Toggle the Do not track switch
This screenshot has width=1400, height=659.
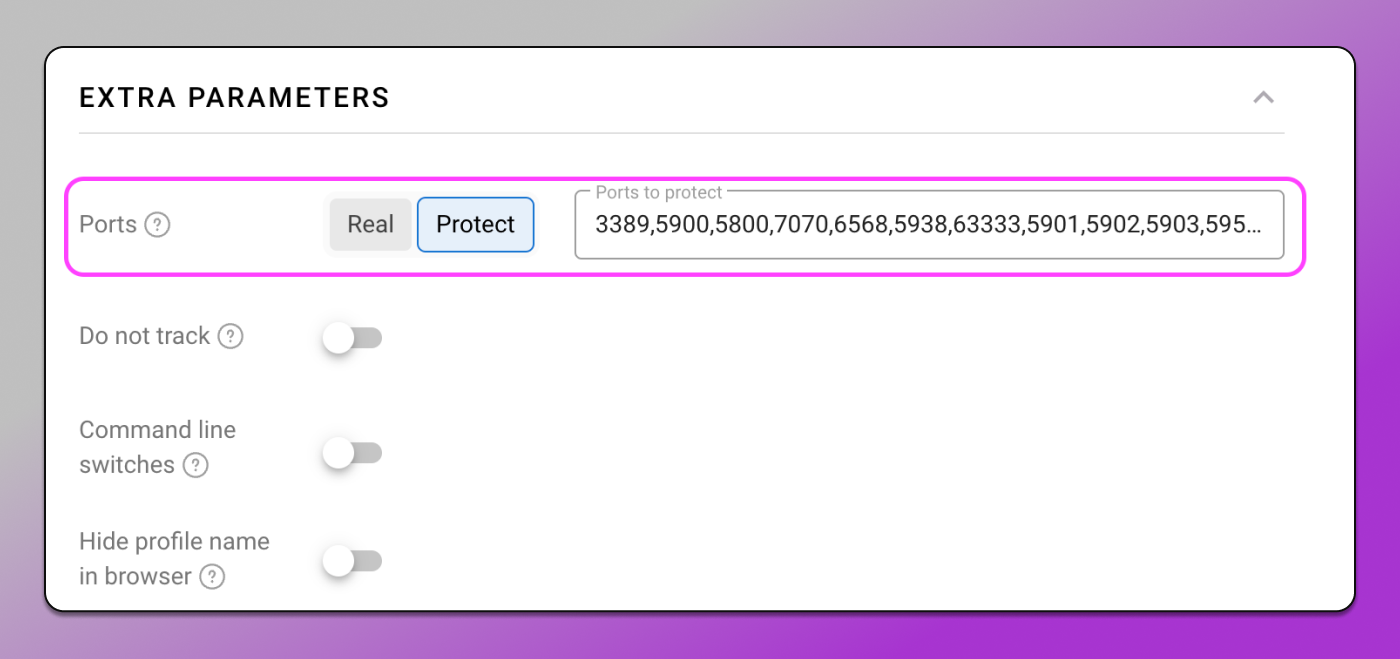(x=352, y=338)
